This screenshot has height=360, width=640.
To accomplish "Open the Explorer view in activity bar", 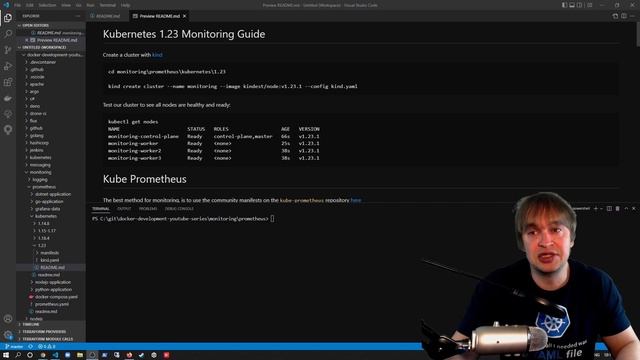I will 8,18.
